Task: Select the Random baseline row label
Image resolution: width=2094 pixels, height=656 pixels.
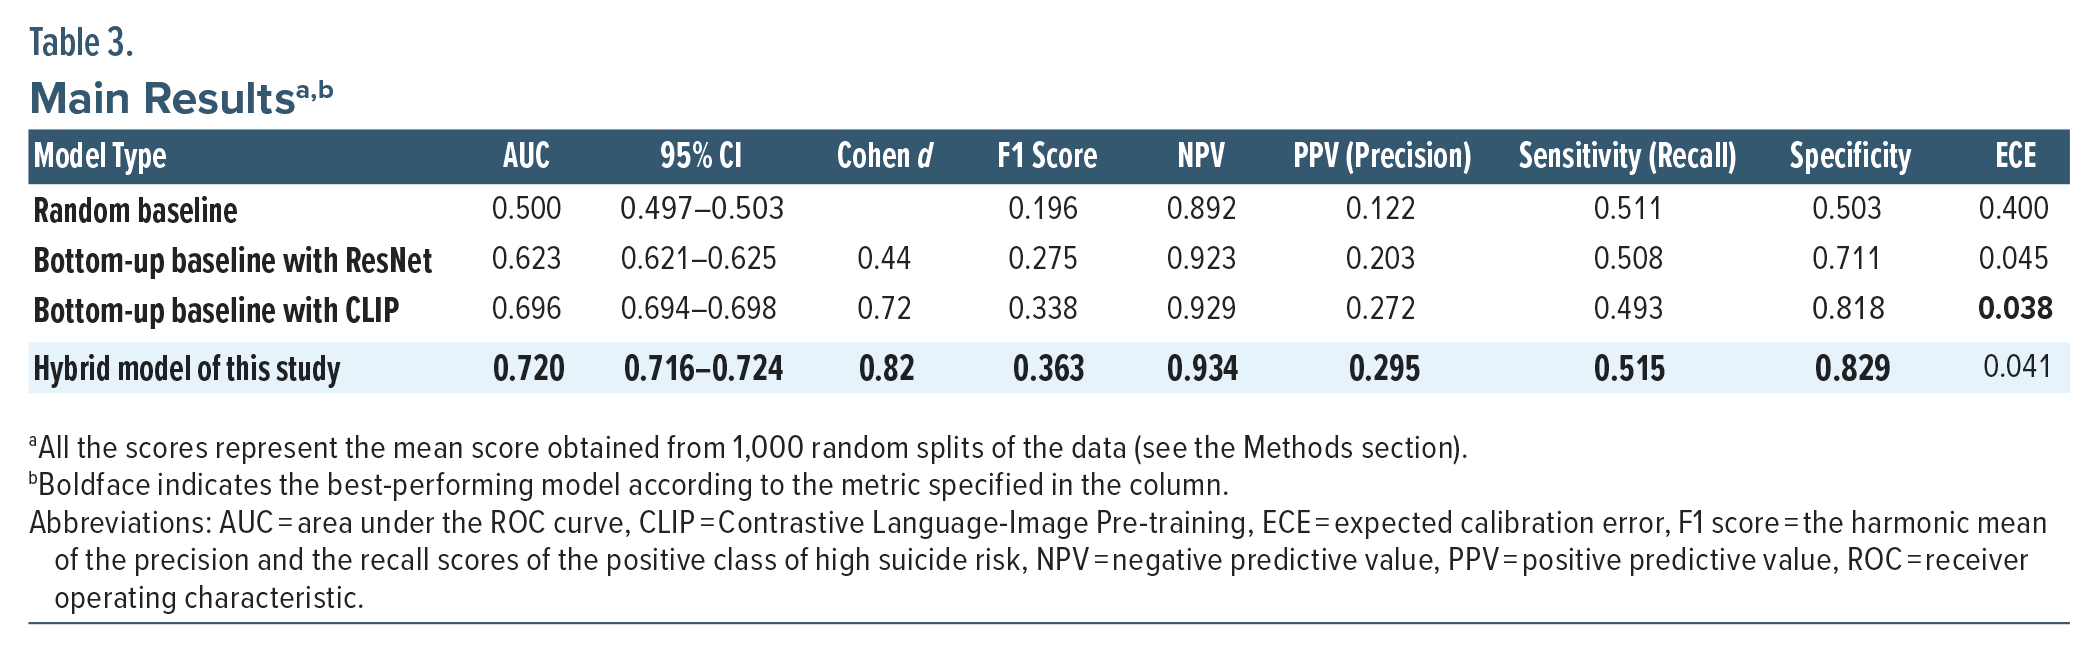Action: [135, 210]
